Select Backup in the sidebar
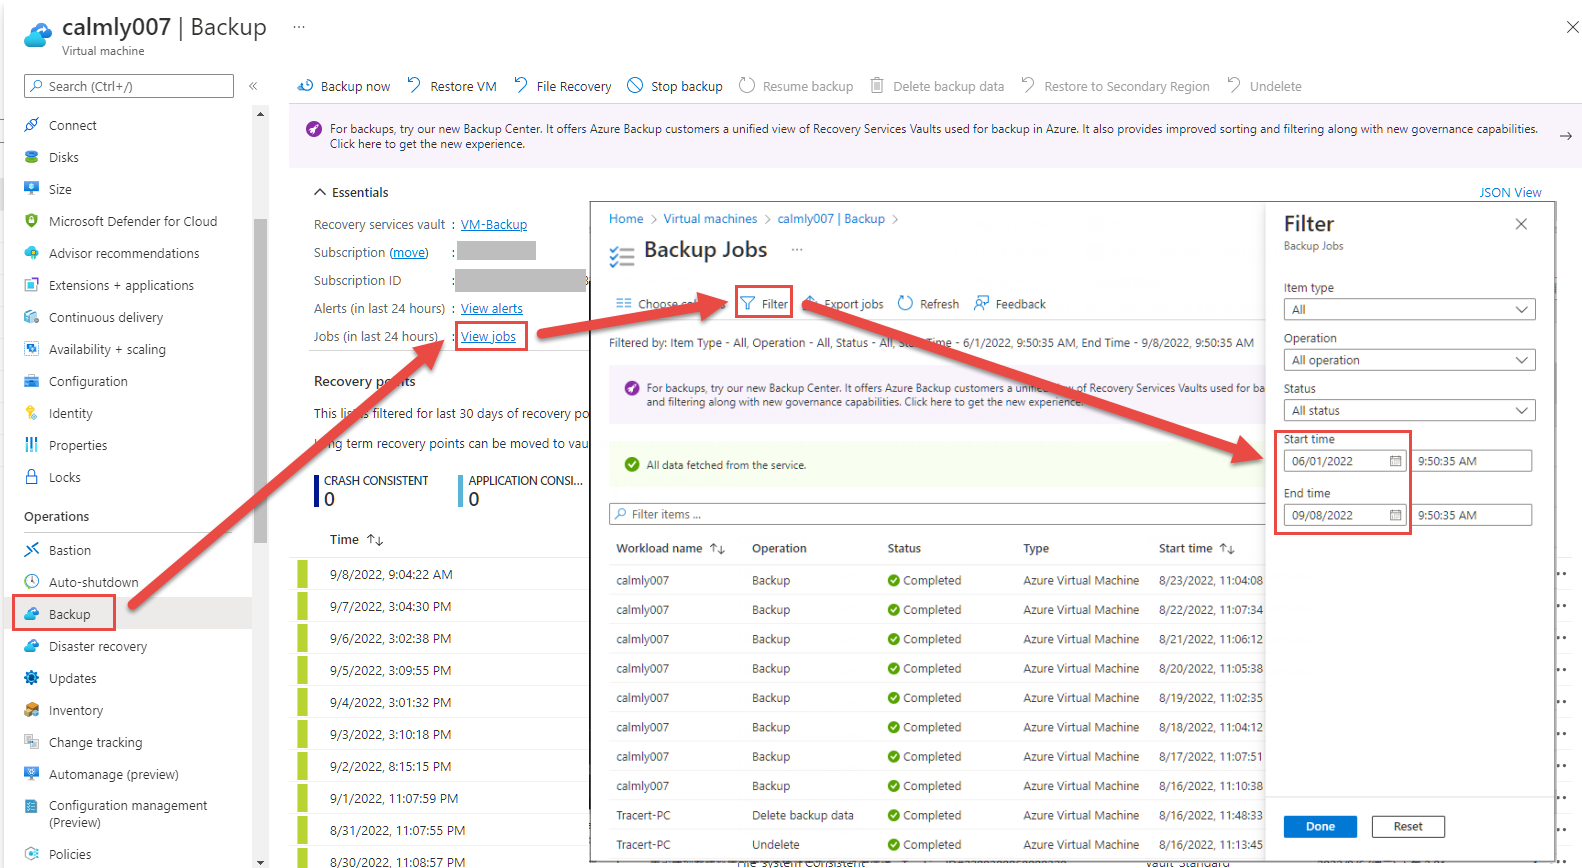Screen dimensions: 1582x868 point(69,614)
